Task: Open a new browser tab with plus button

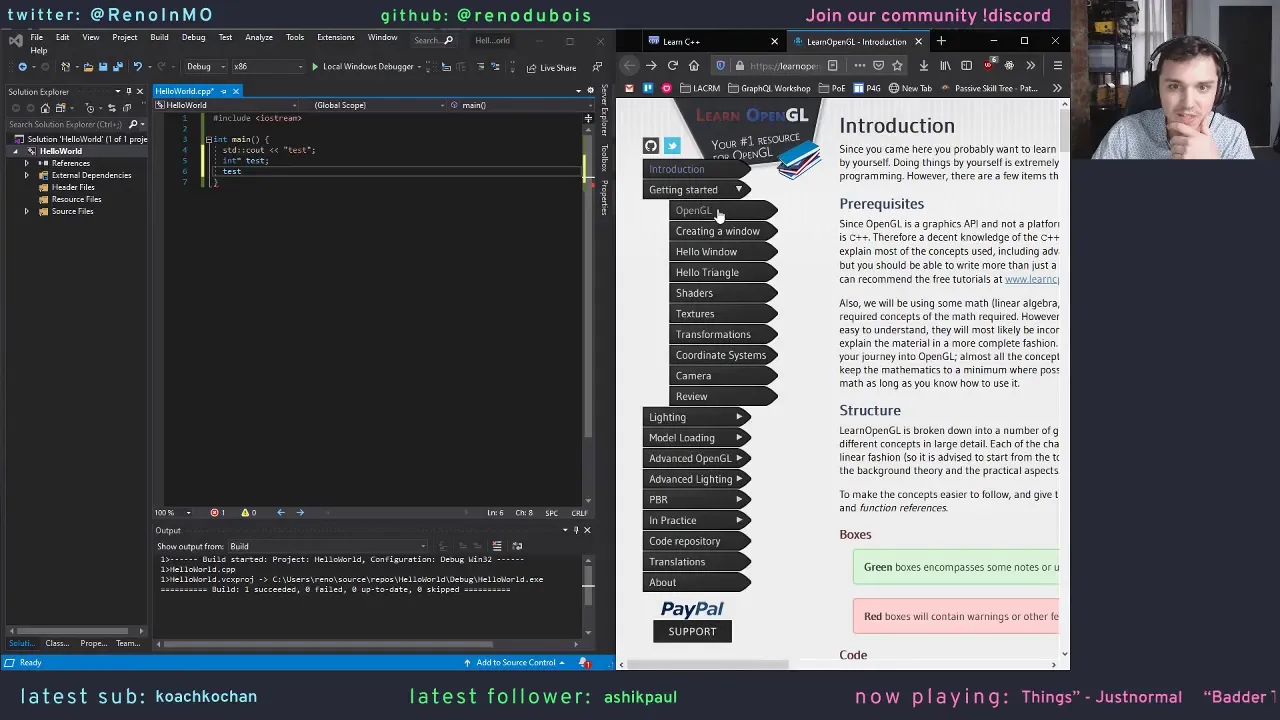Action: (941, 41)
